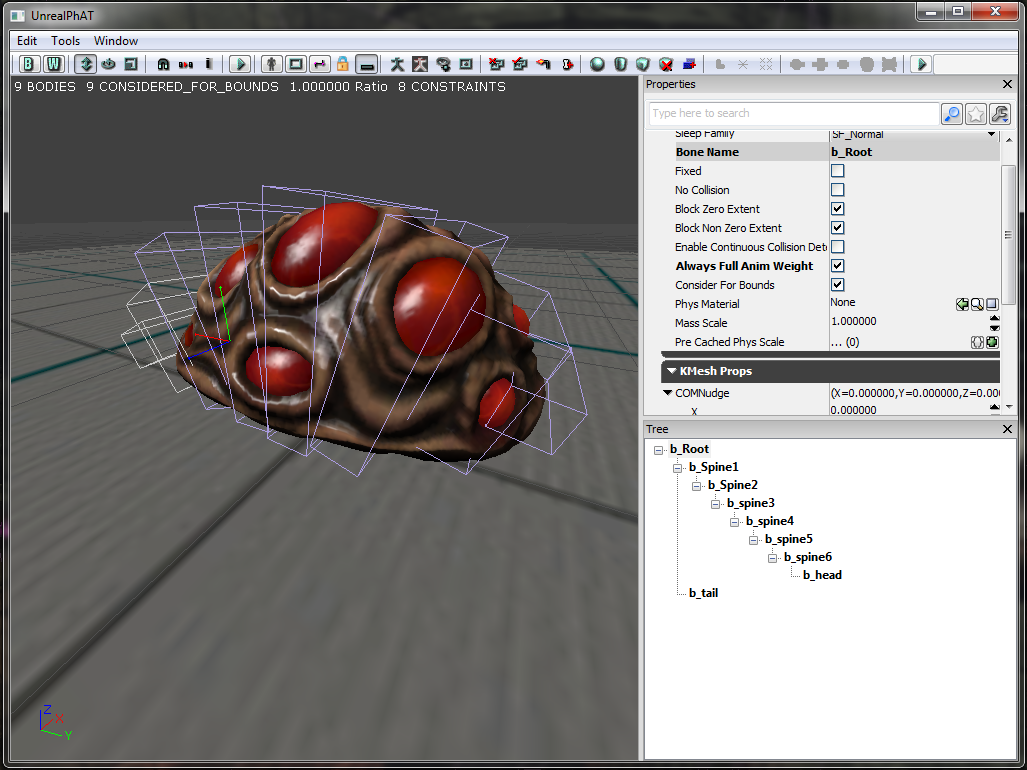Open the Sleep Family dropdown
The image size is (1027, 770).
click(x=992, y=134)
